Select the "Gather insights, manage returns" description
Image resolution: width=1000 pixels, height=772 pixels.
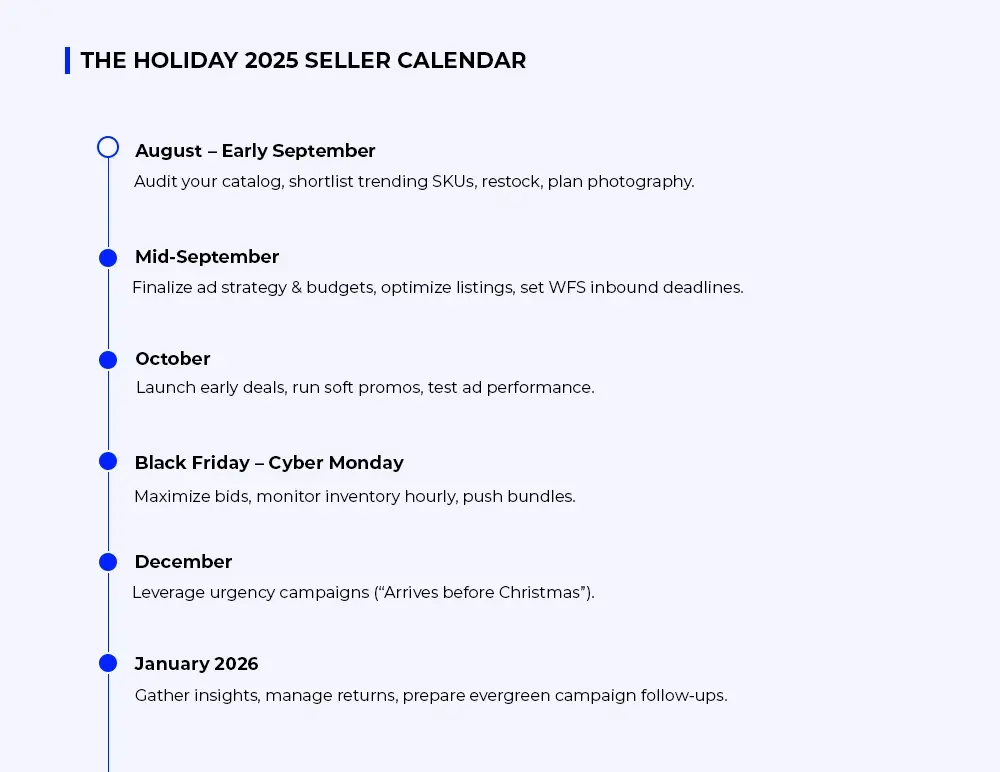click(x=431, y=696)
